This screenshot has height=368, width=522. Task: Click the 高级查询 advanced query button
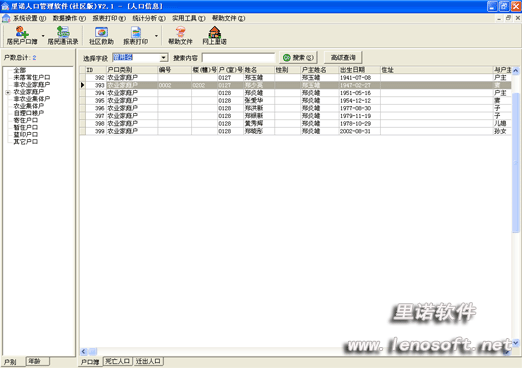343,58
